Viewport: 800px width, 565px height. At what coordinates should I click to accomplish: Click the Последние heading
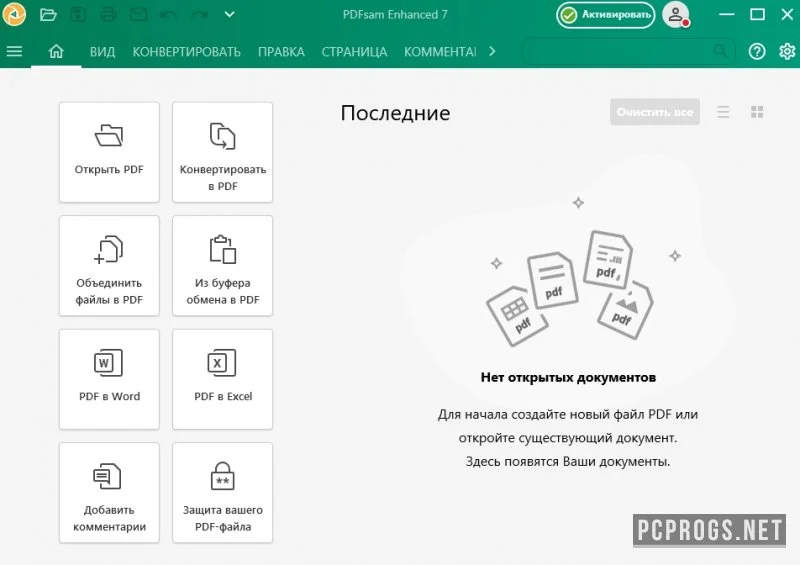point(395,113)
